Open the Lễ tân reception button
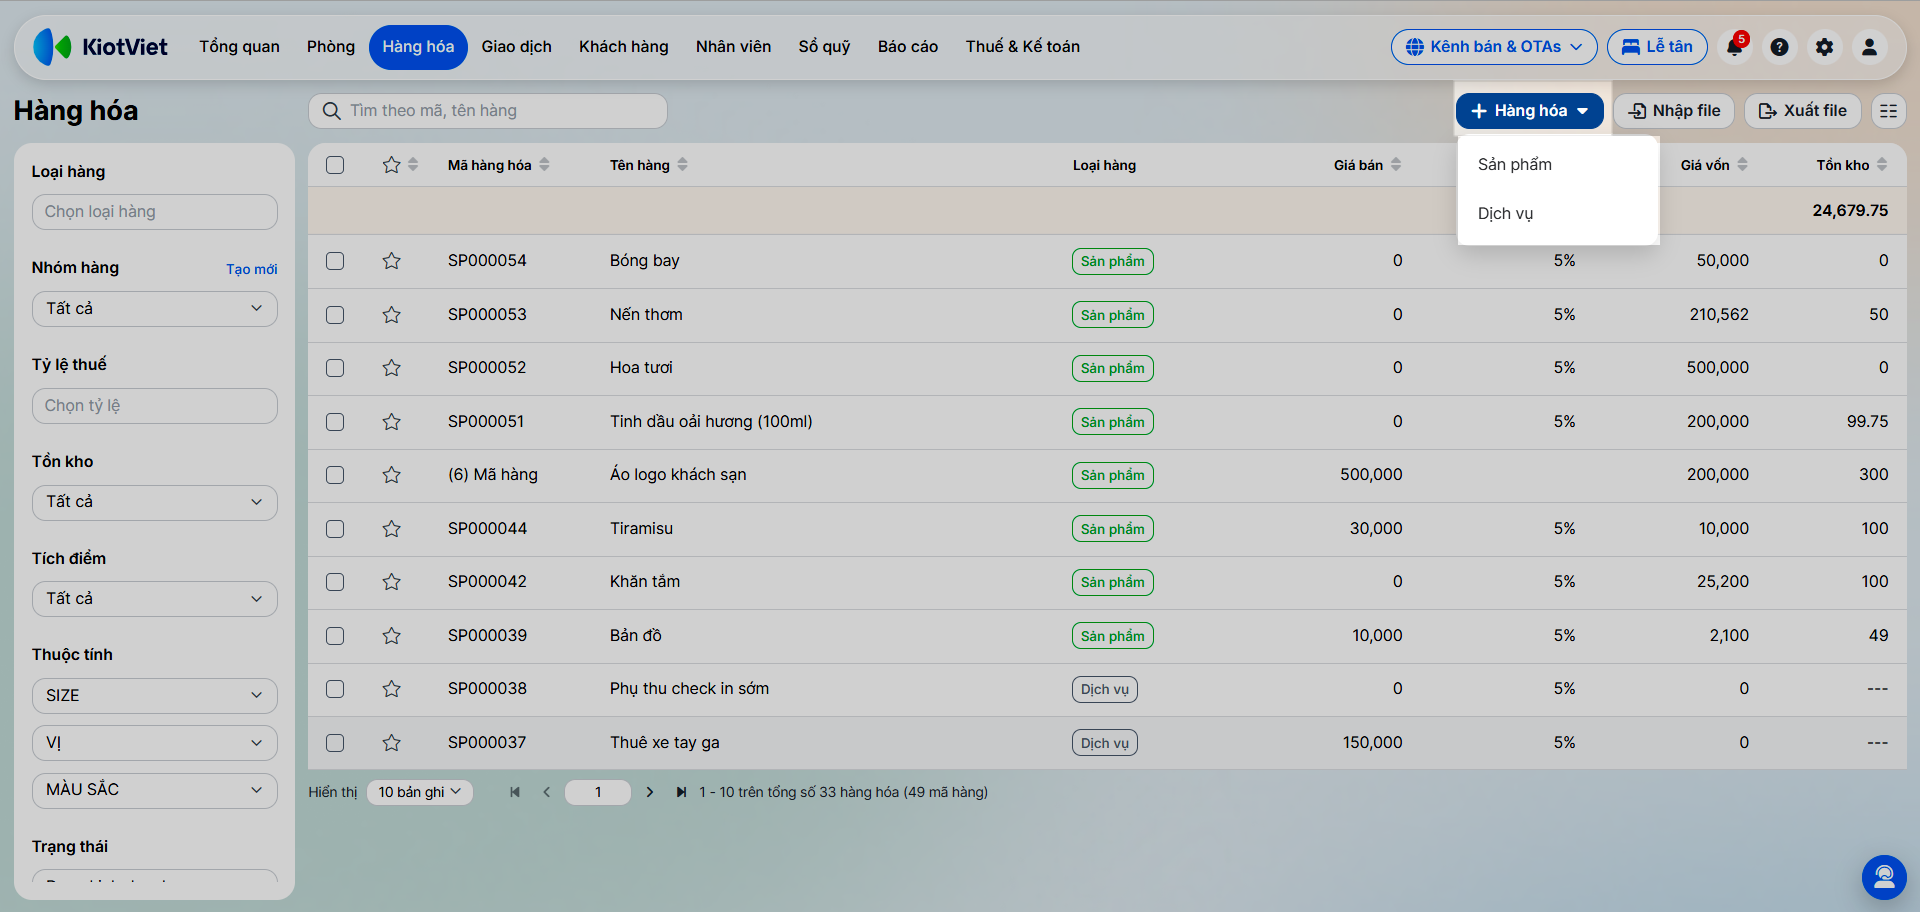The image size is (1920, 912). 1657,47
